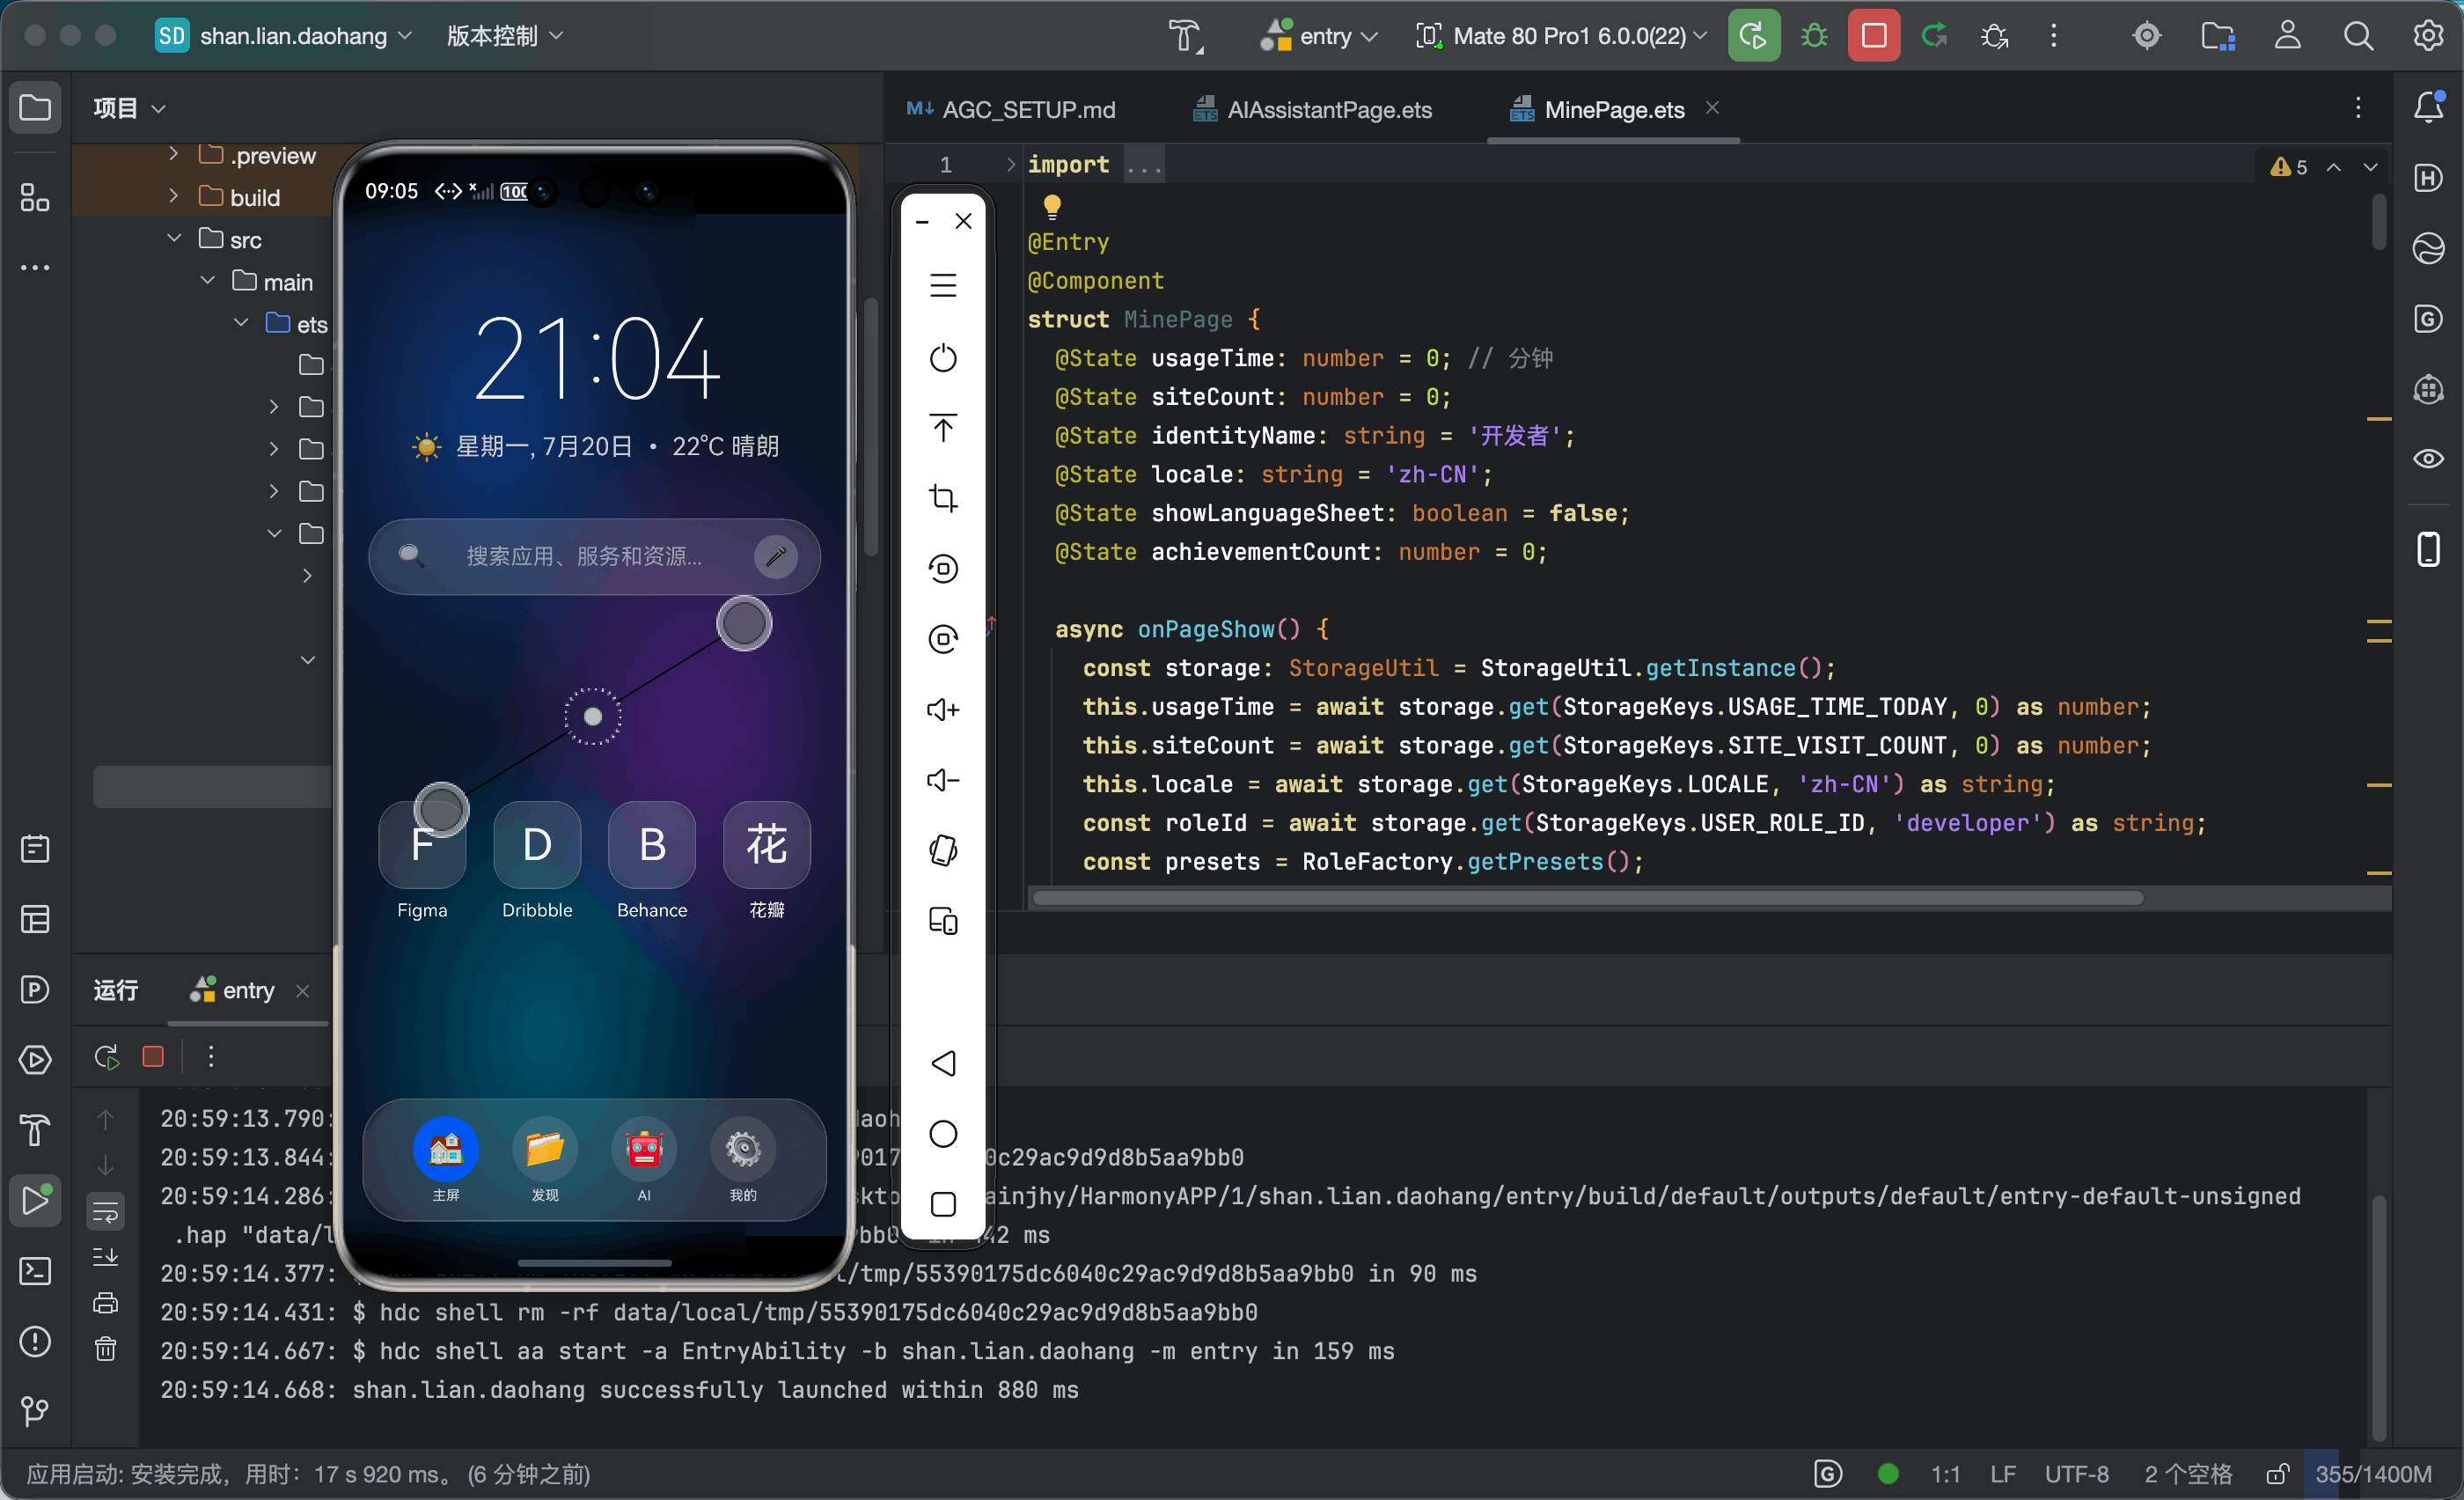Open the Project tool window folder icon
Viewport: 2464px width, 1500px height.
[x=35, y=107]
